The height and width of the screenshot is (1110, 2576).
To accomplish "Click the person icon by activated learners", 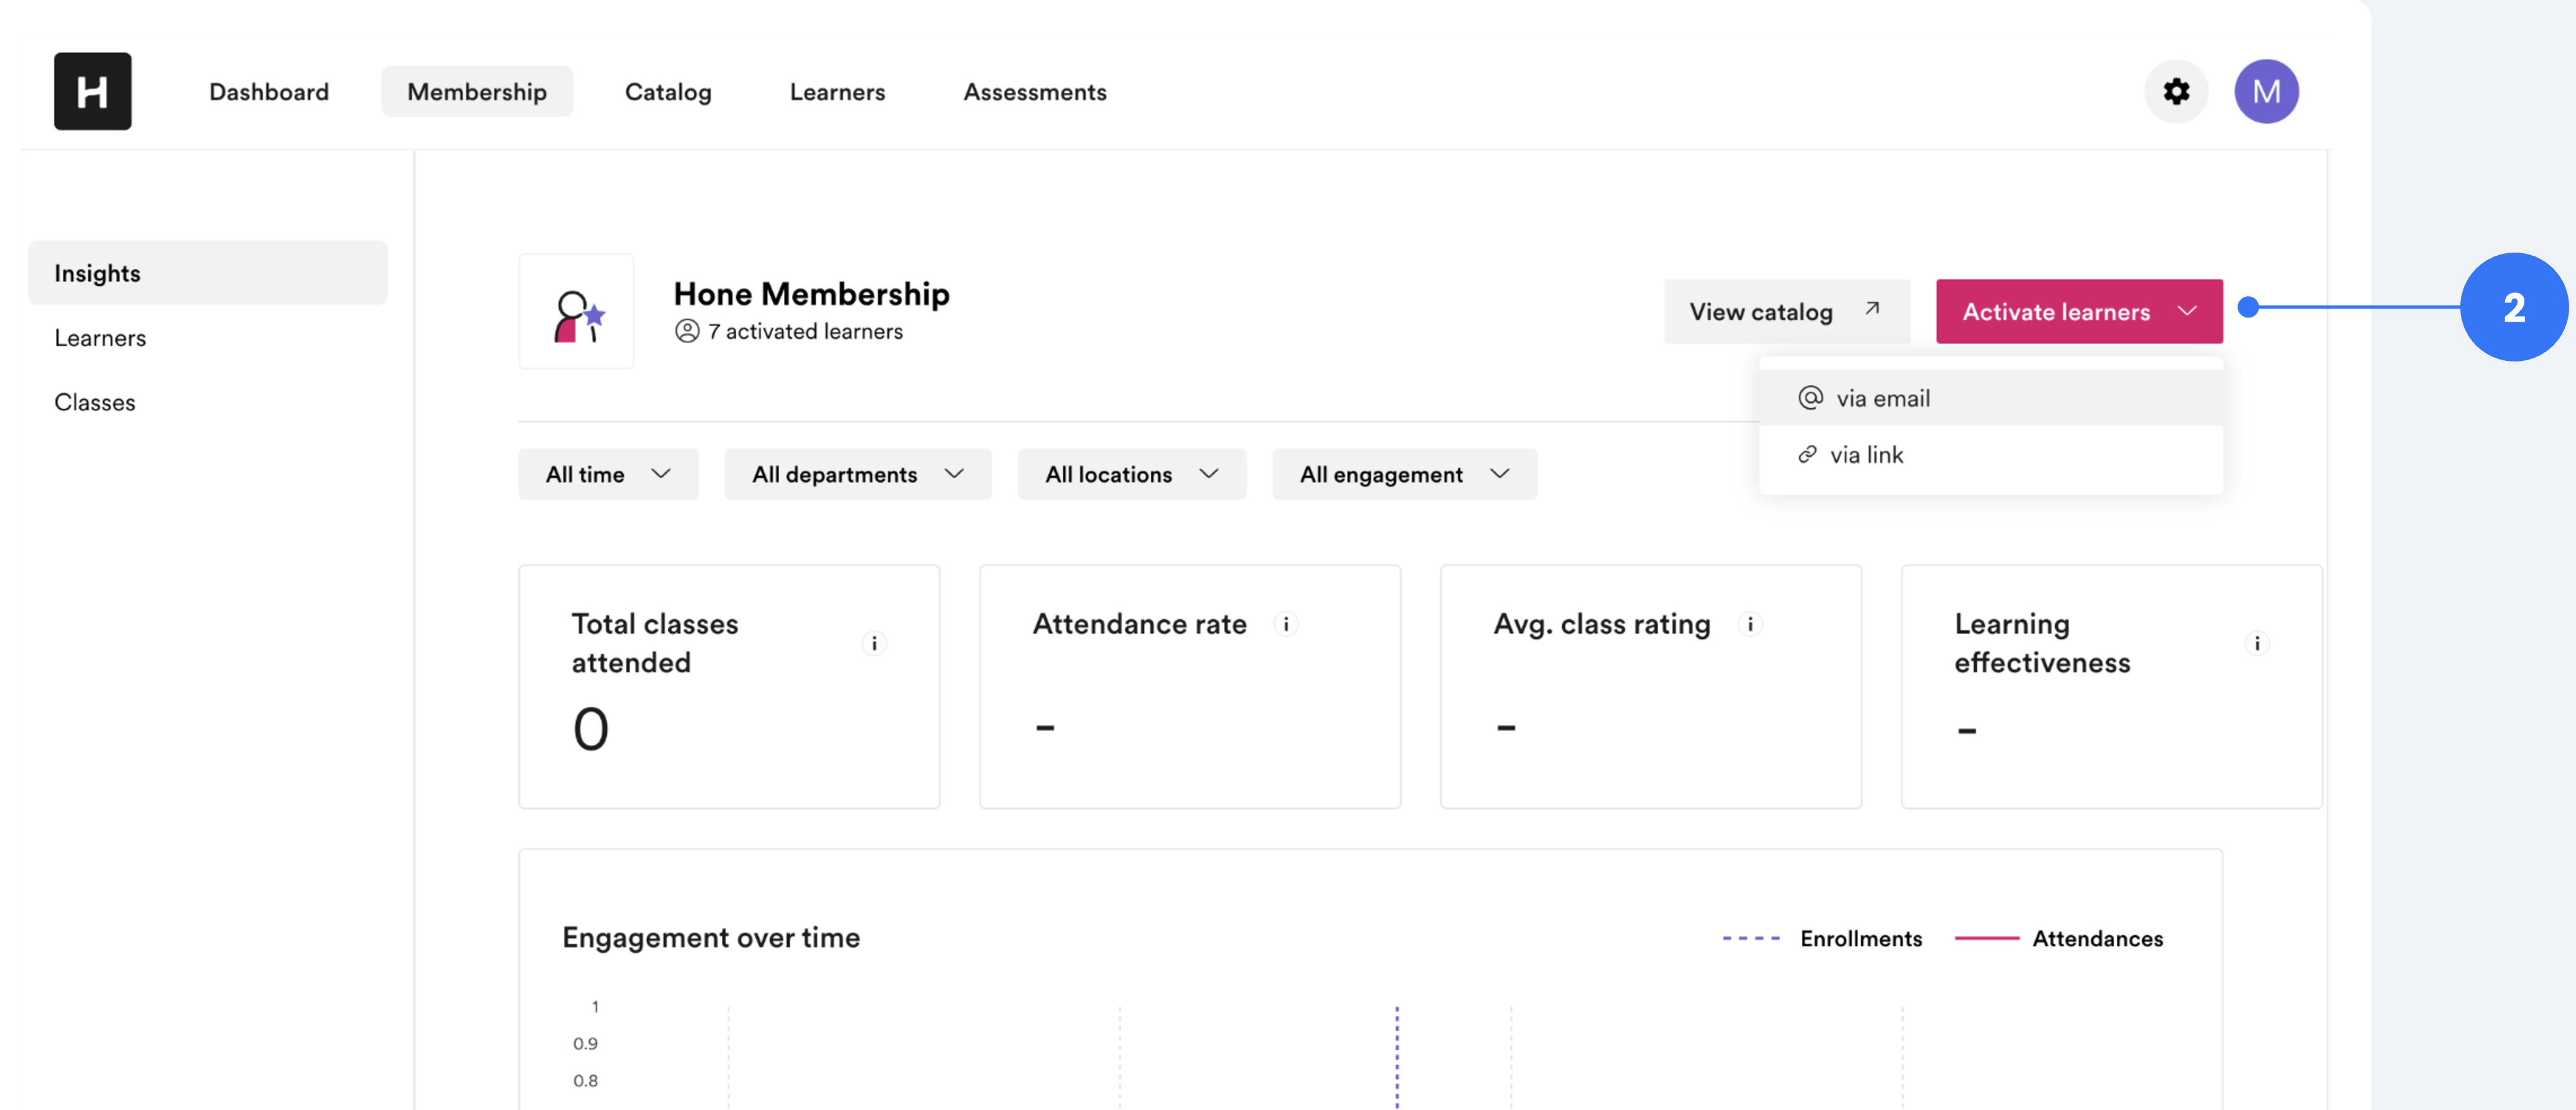I will (687, 331).
